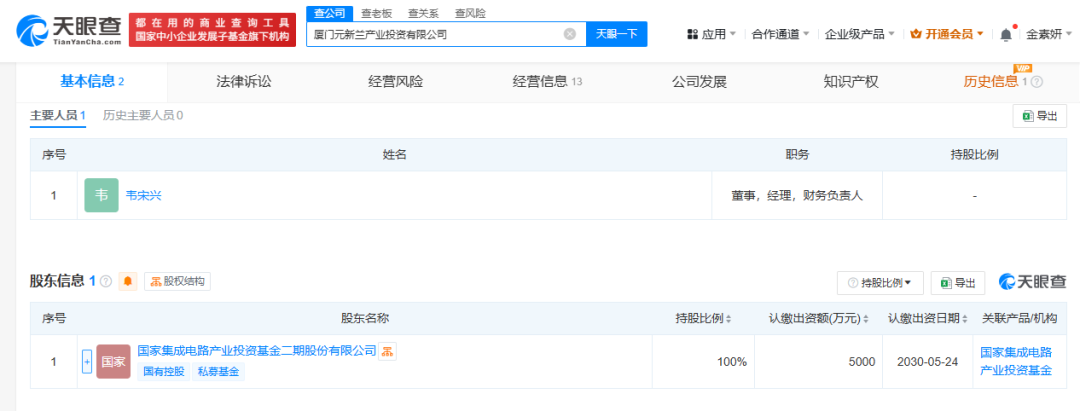The height and width of the screenshot is (411, 1080).
Task: Switch to 公司发展 tab
Action: (x=699, y=82)
